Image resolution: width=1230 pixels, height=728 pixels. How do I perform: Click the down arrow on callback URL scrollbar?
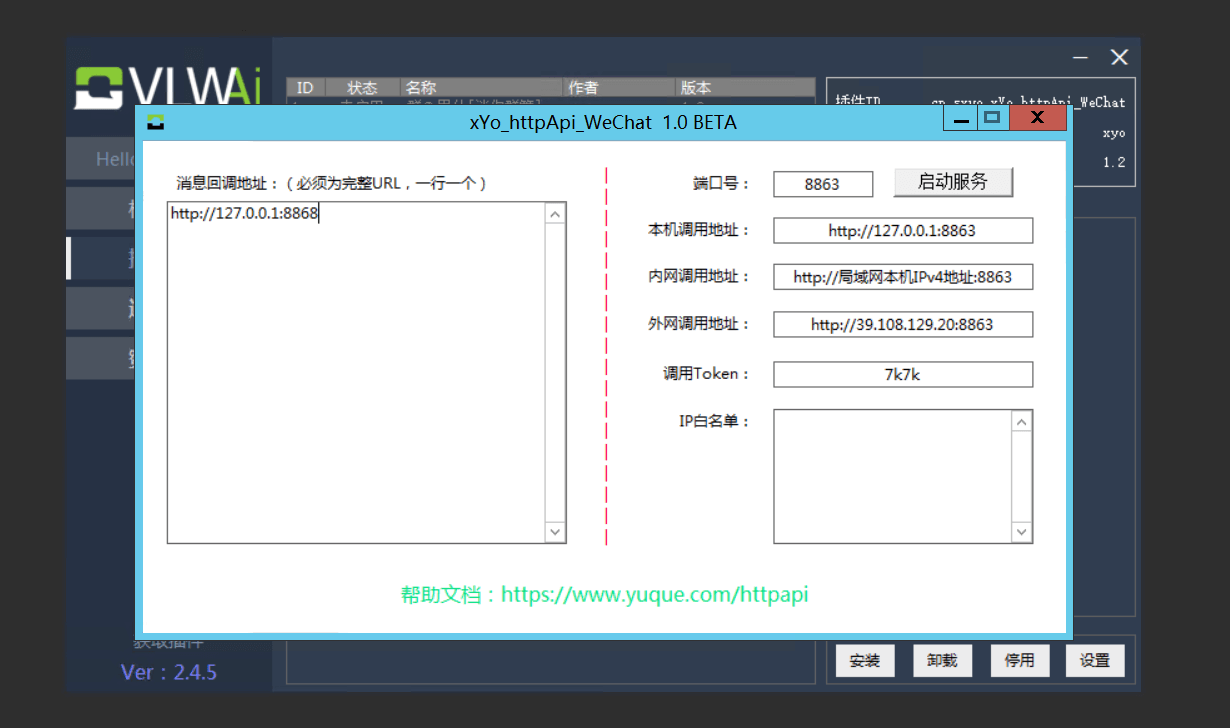click(555, 533)
